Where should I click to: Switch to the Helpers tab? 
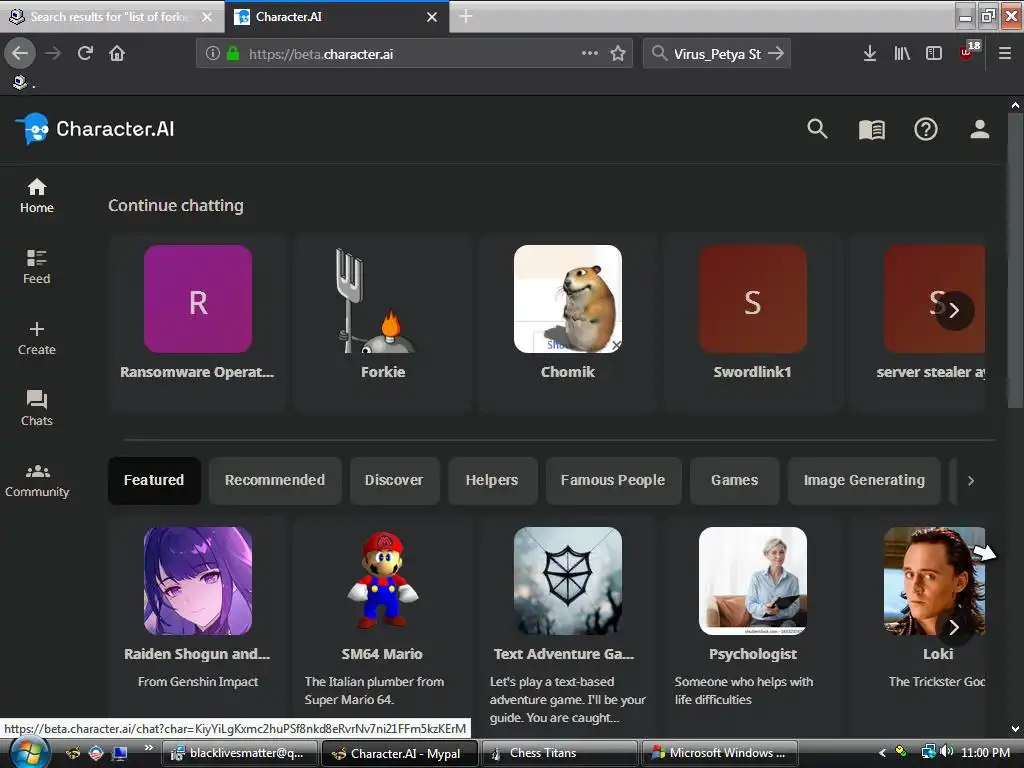click(x=492, y=481)
